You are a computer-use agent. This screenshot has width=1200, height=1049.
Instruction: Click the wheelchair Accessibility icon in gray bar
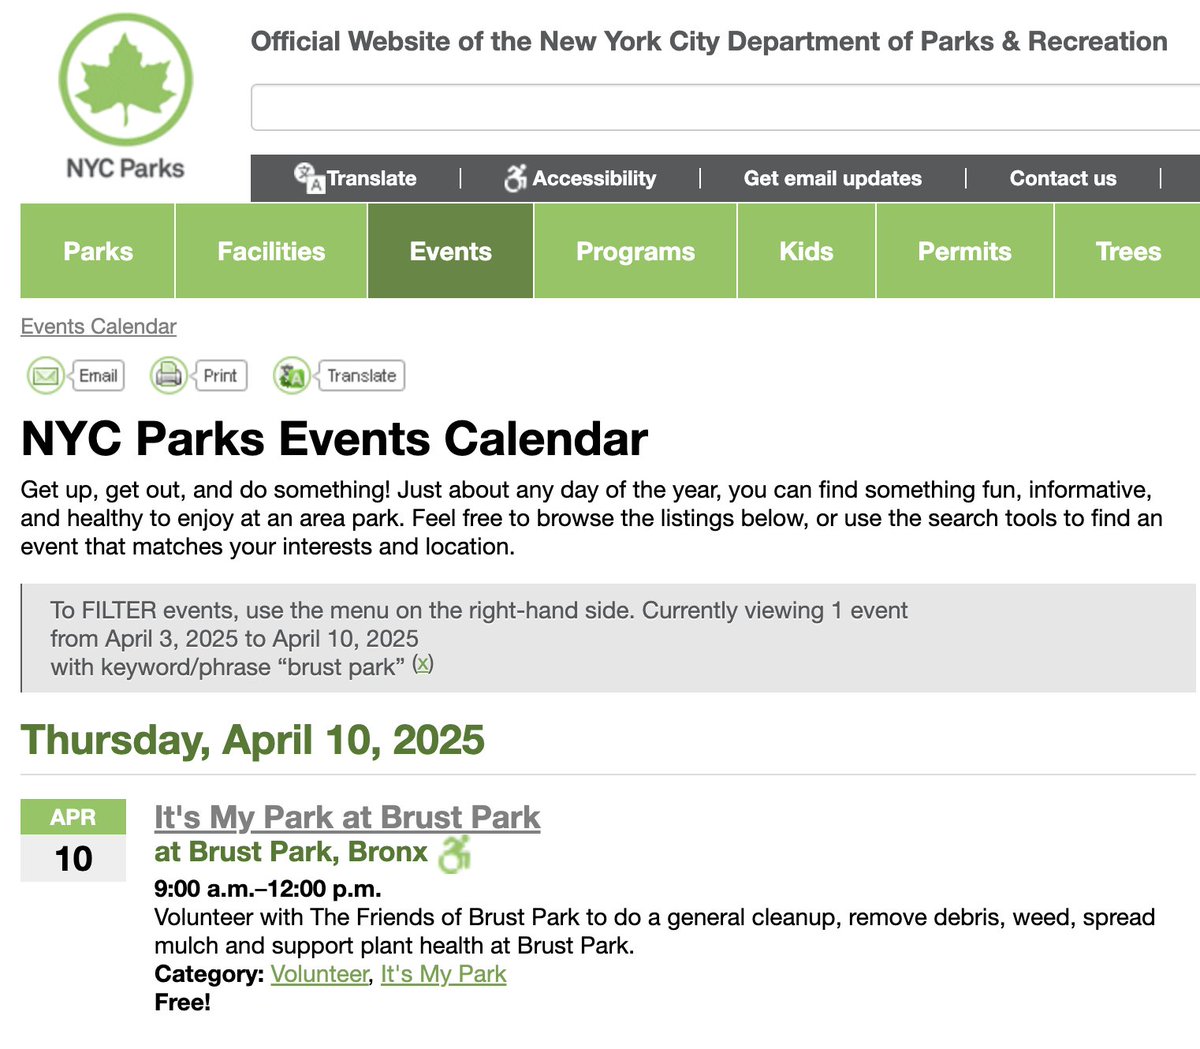tap(515, 178)
